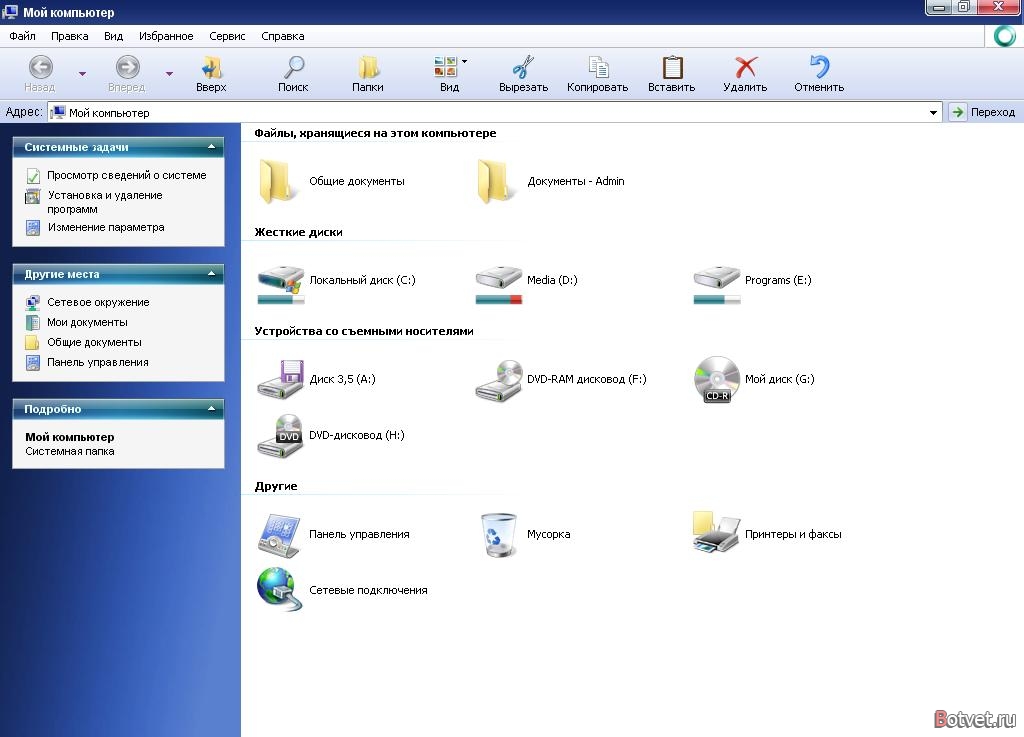Click the Жесткие диски group header
This screenshot has width=1024, height=737.
click(298, 232)
